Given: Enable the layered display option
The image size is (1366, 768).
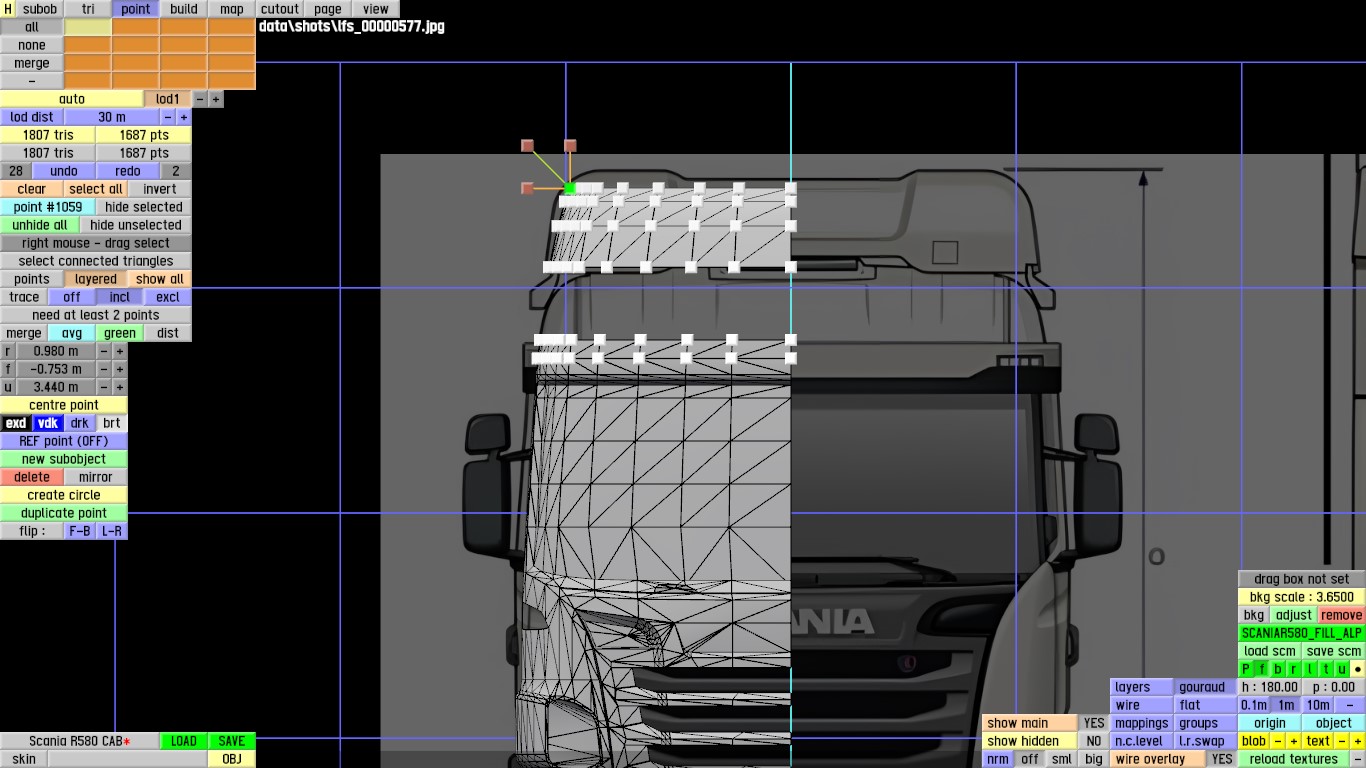Looking at the screenshot, I should click(x=96, y=279).
